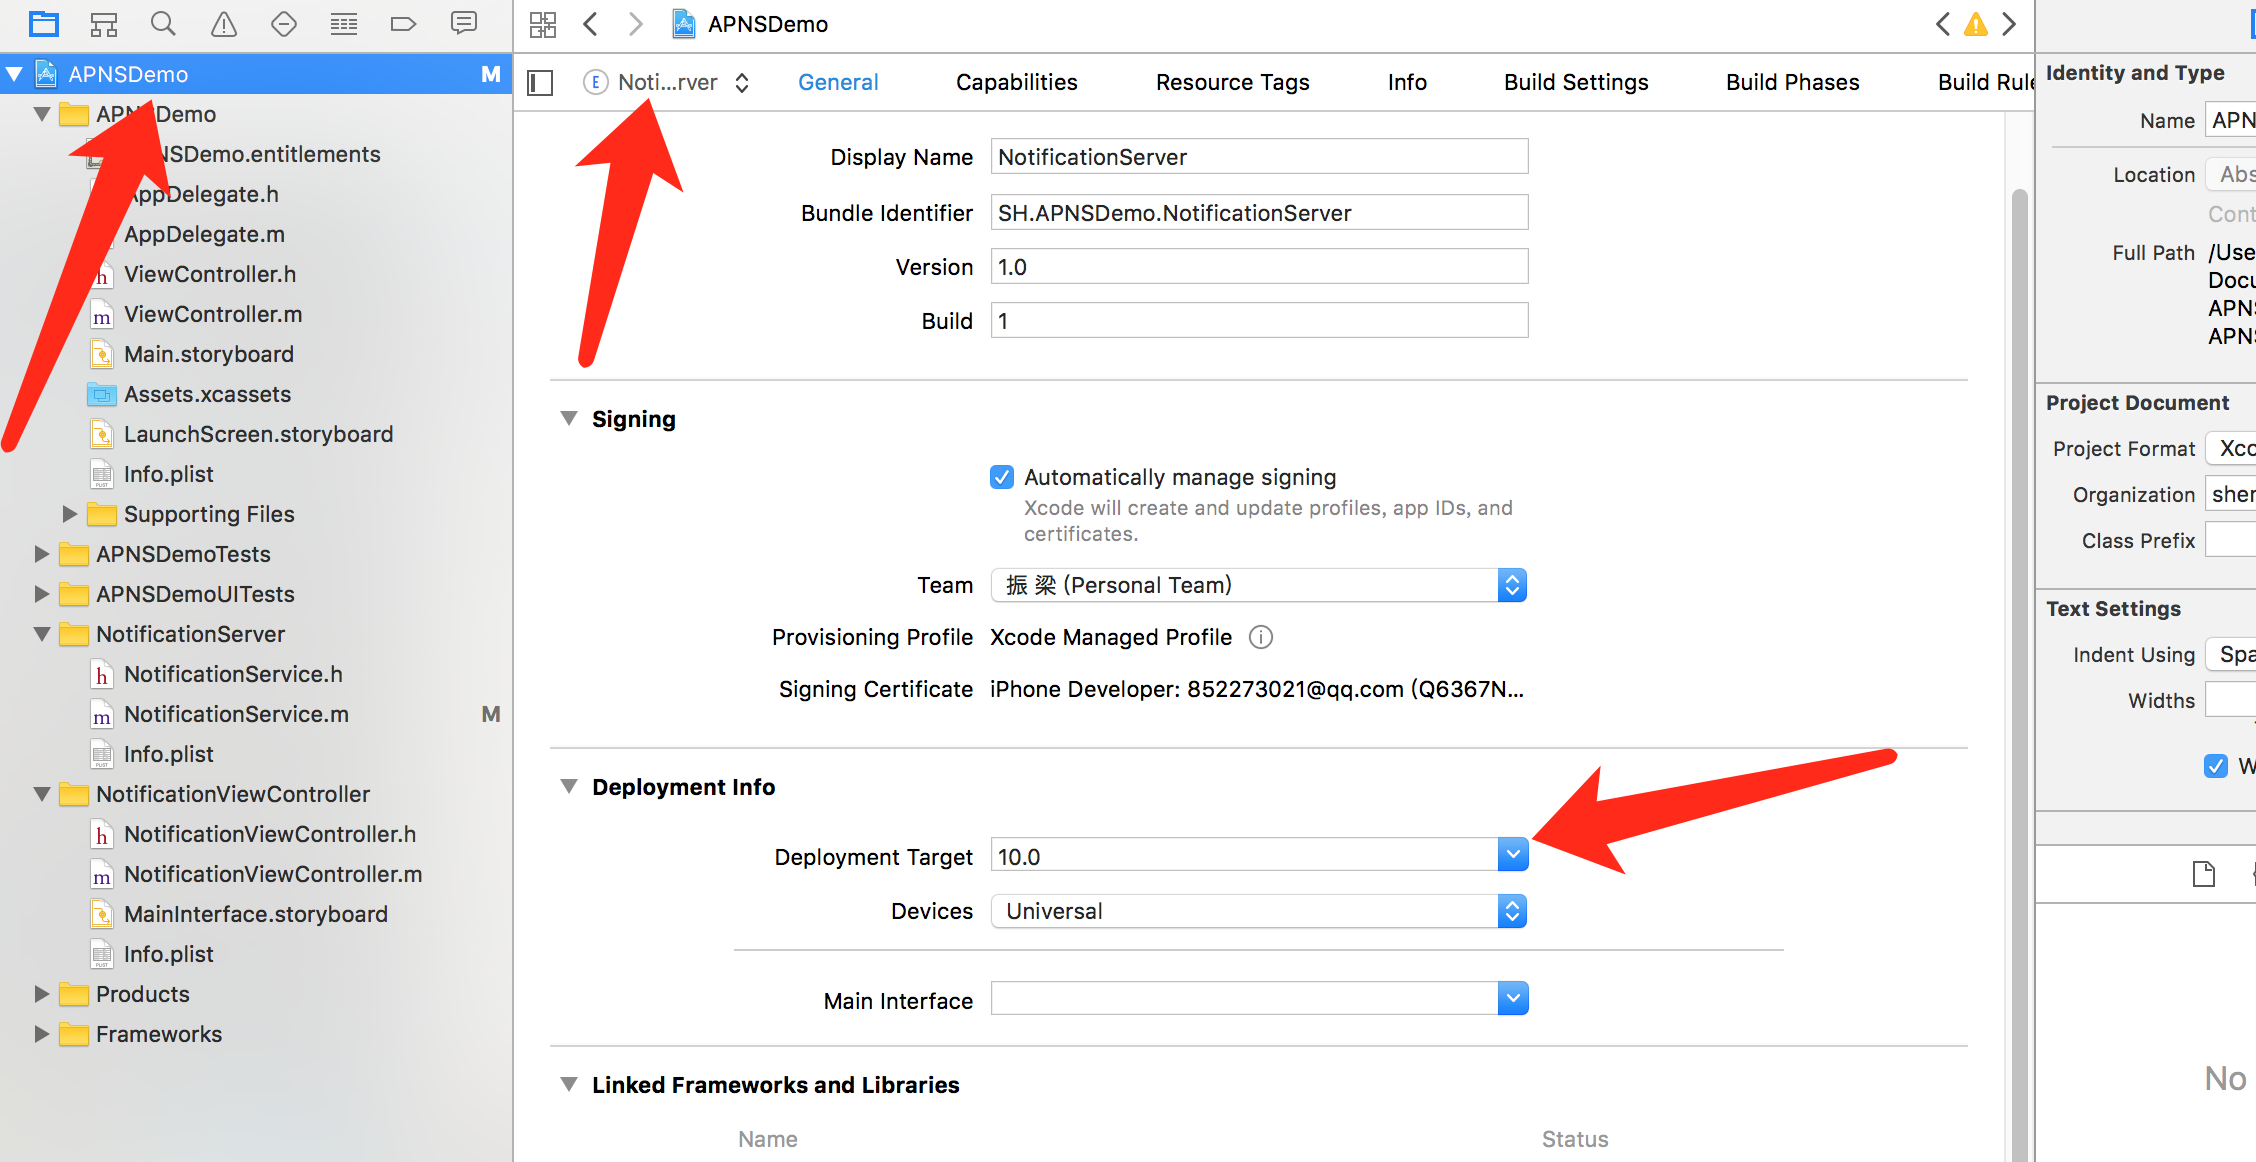Toggle the wrap lines checkbox in Text Settings
The height and width of the screenshot is (1162, 2256).
[2216, 766]
